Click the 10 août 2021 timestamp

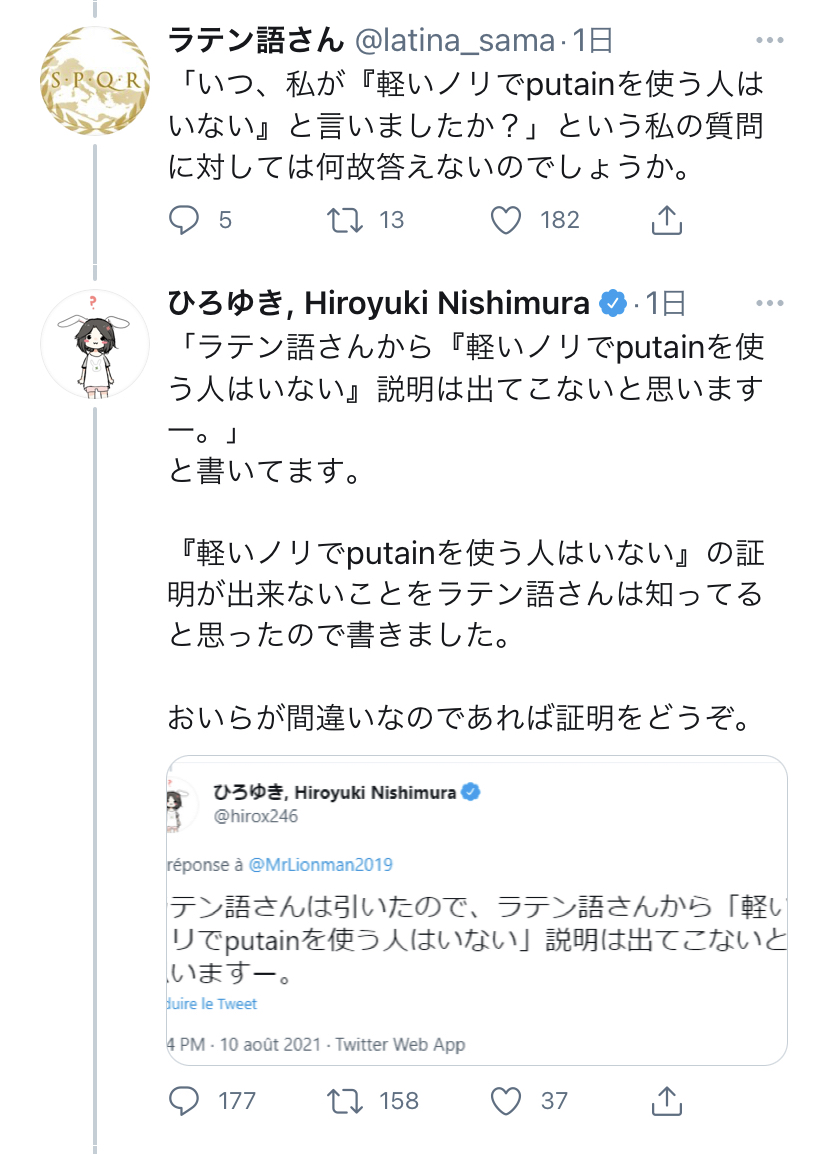coord(270,1044)
